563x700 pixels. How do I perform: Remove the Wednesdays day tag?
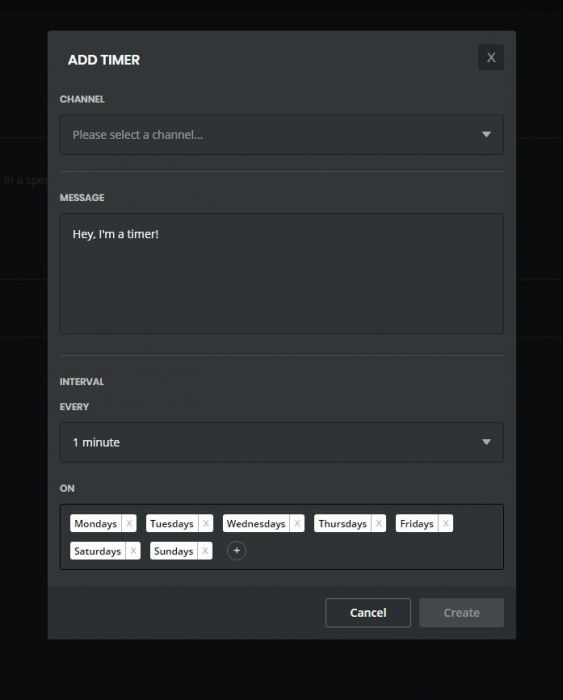(297, 523)
